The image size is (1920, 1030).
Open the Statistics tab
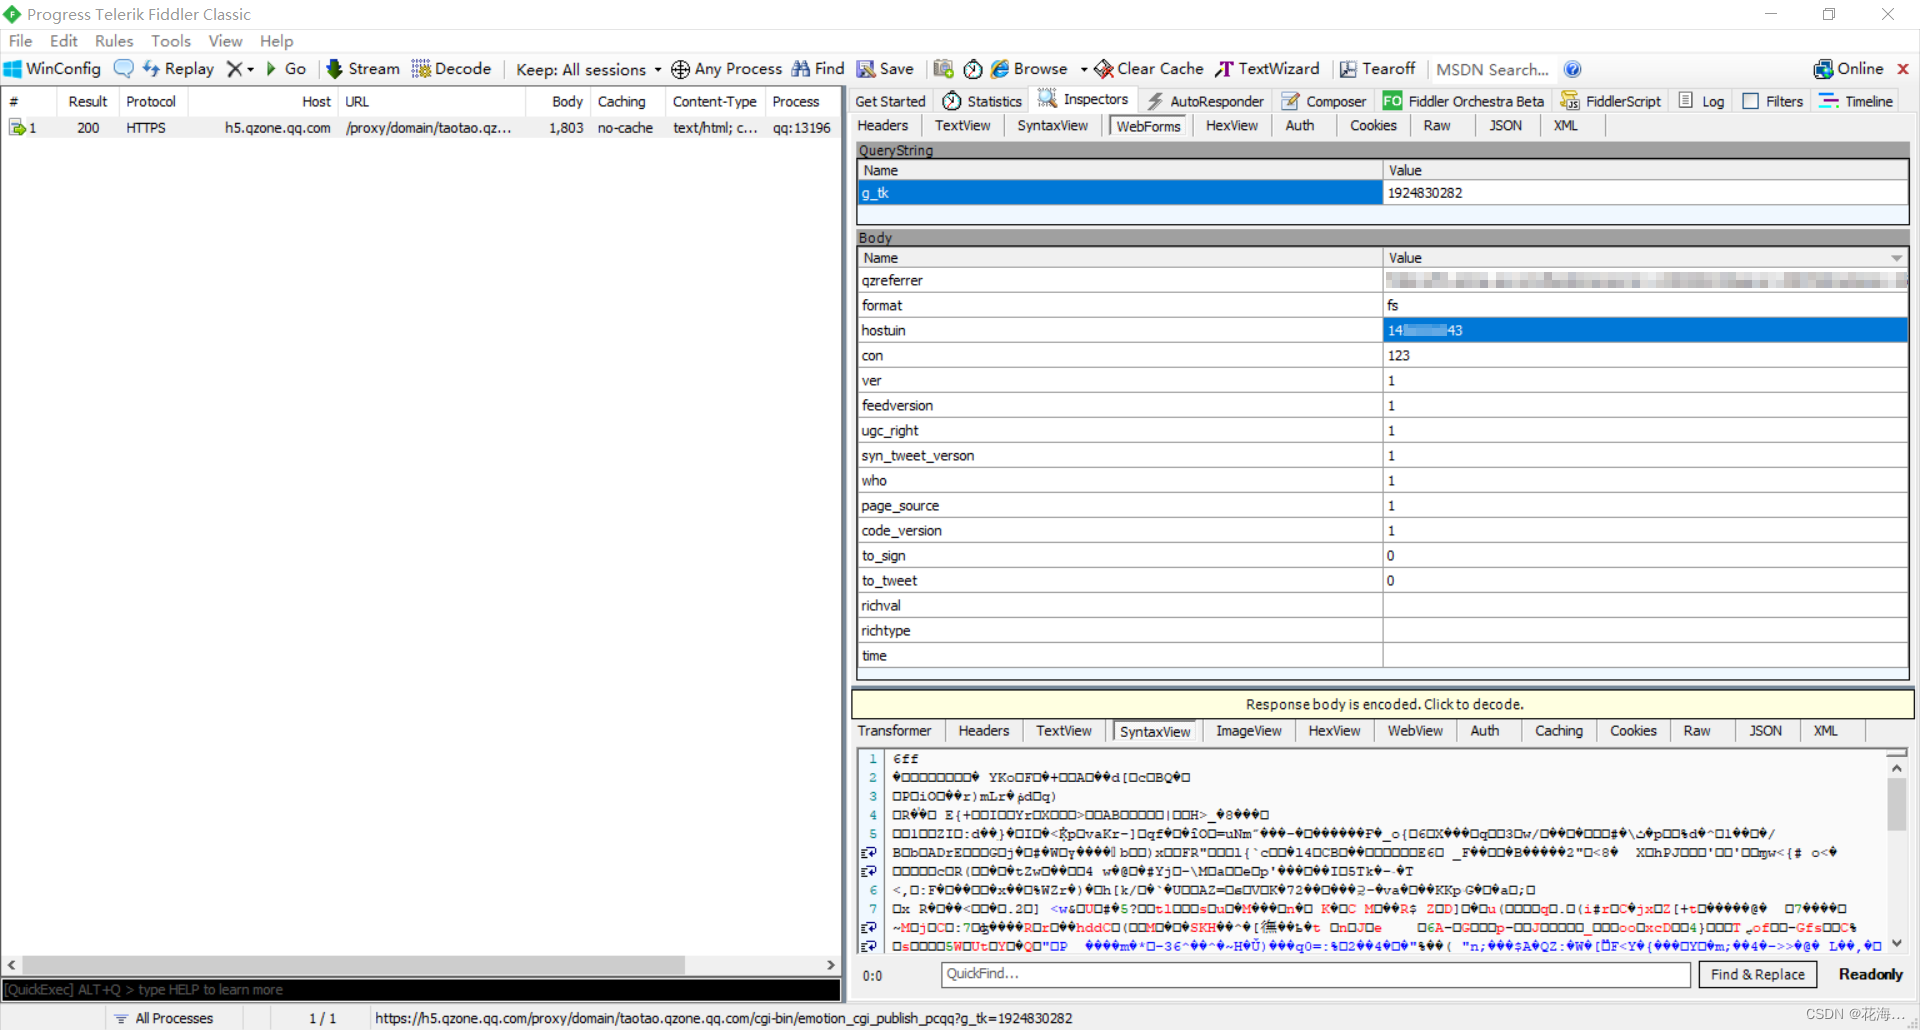pyautogui.click(x=982, y=101)
